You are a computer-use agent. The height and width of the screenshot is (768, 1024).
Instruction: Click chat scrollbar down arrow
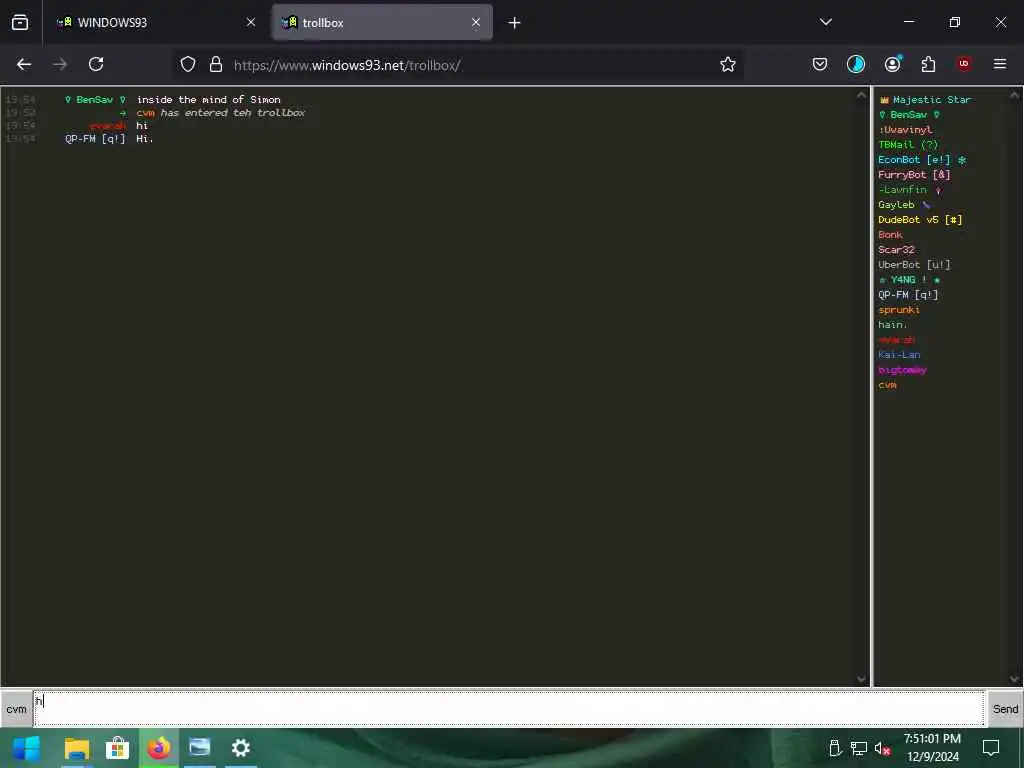point(861,679)
